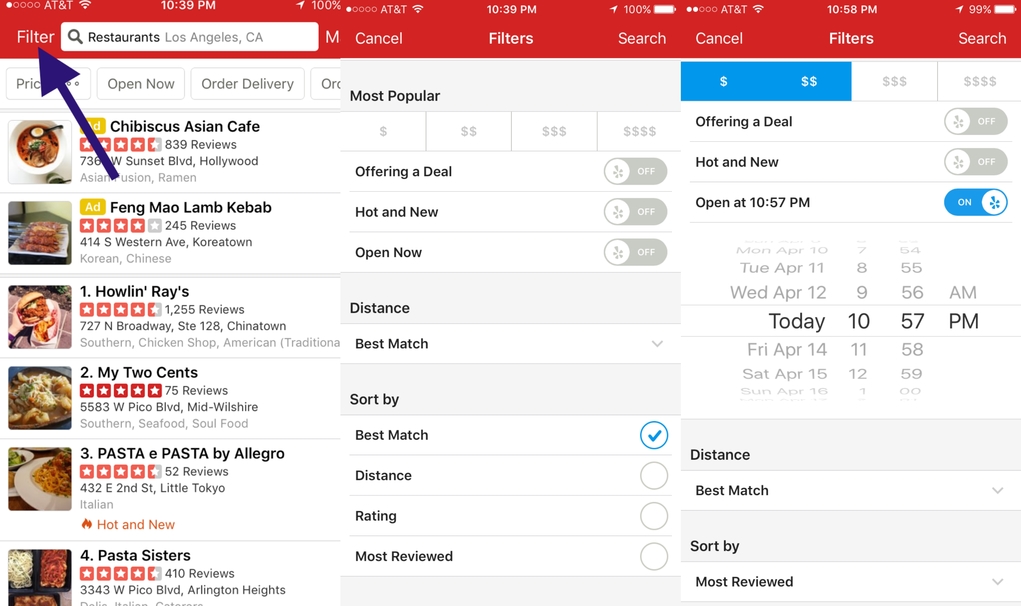1021x606 pixels.
Task: Select Best Match sort radio button
Action: coord(654,435)
